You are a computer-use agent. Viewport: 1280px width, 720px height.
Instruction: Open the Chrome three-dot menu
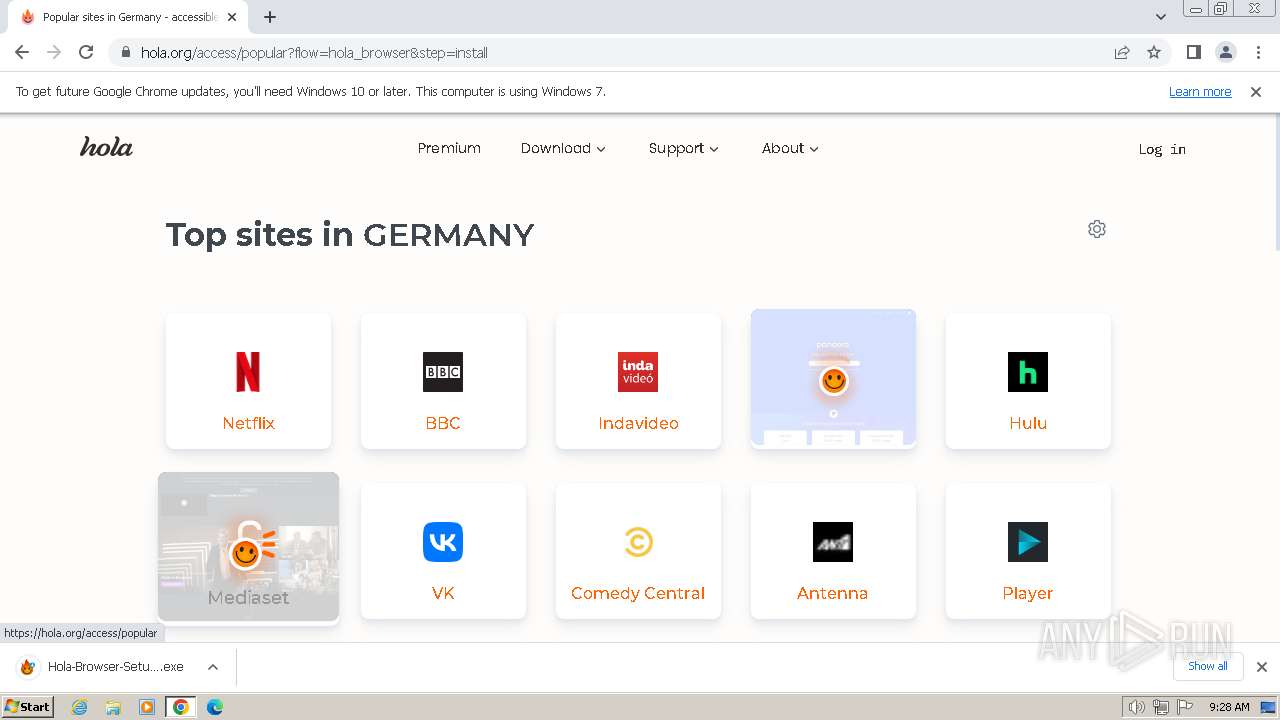(1259, 52)
